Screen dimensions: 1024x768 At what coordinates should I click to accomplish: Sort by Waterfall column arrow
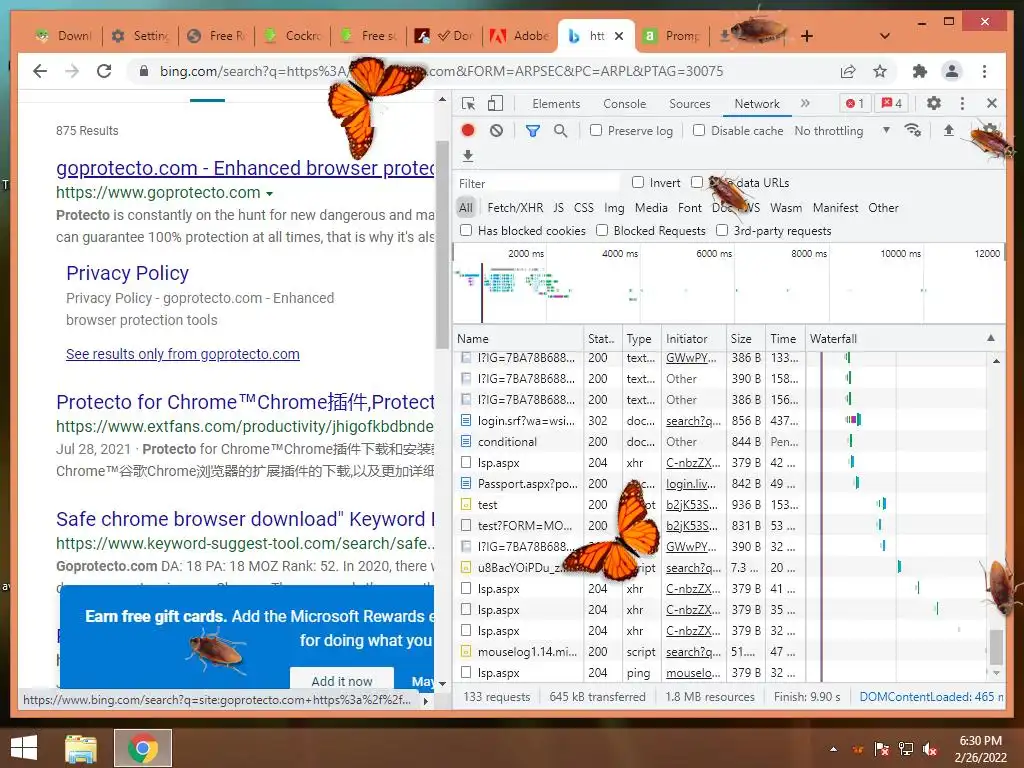tap(991, 338)
